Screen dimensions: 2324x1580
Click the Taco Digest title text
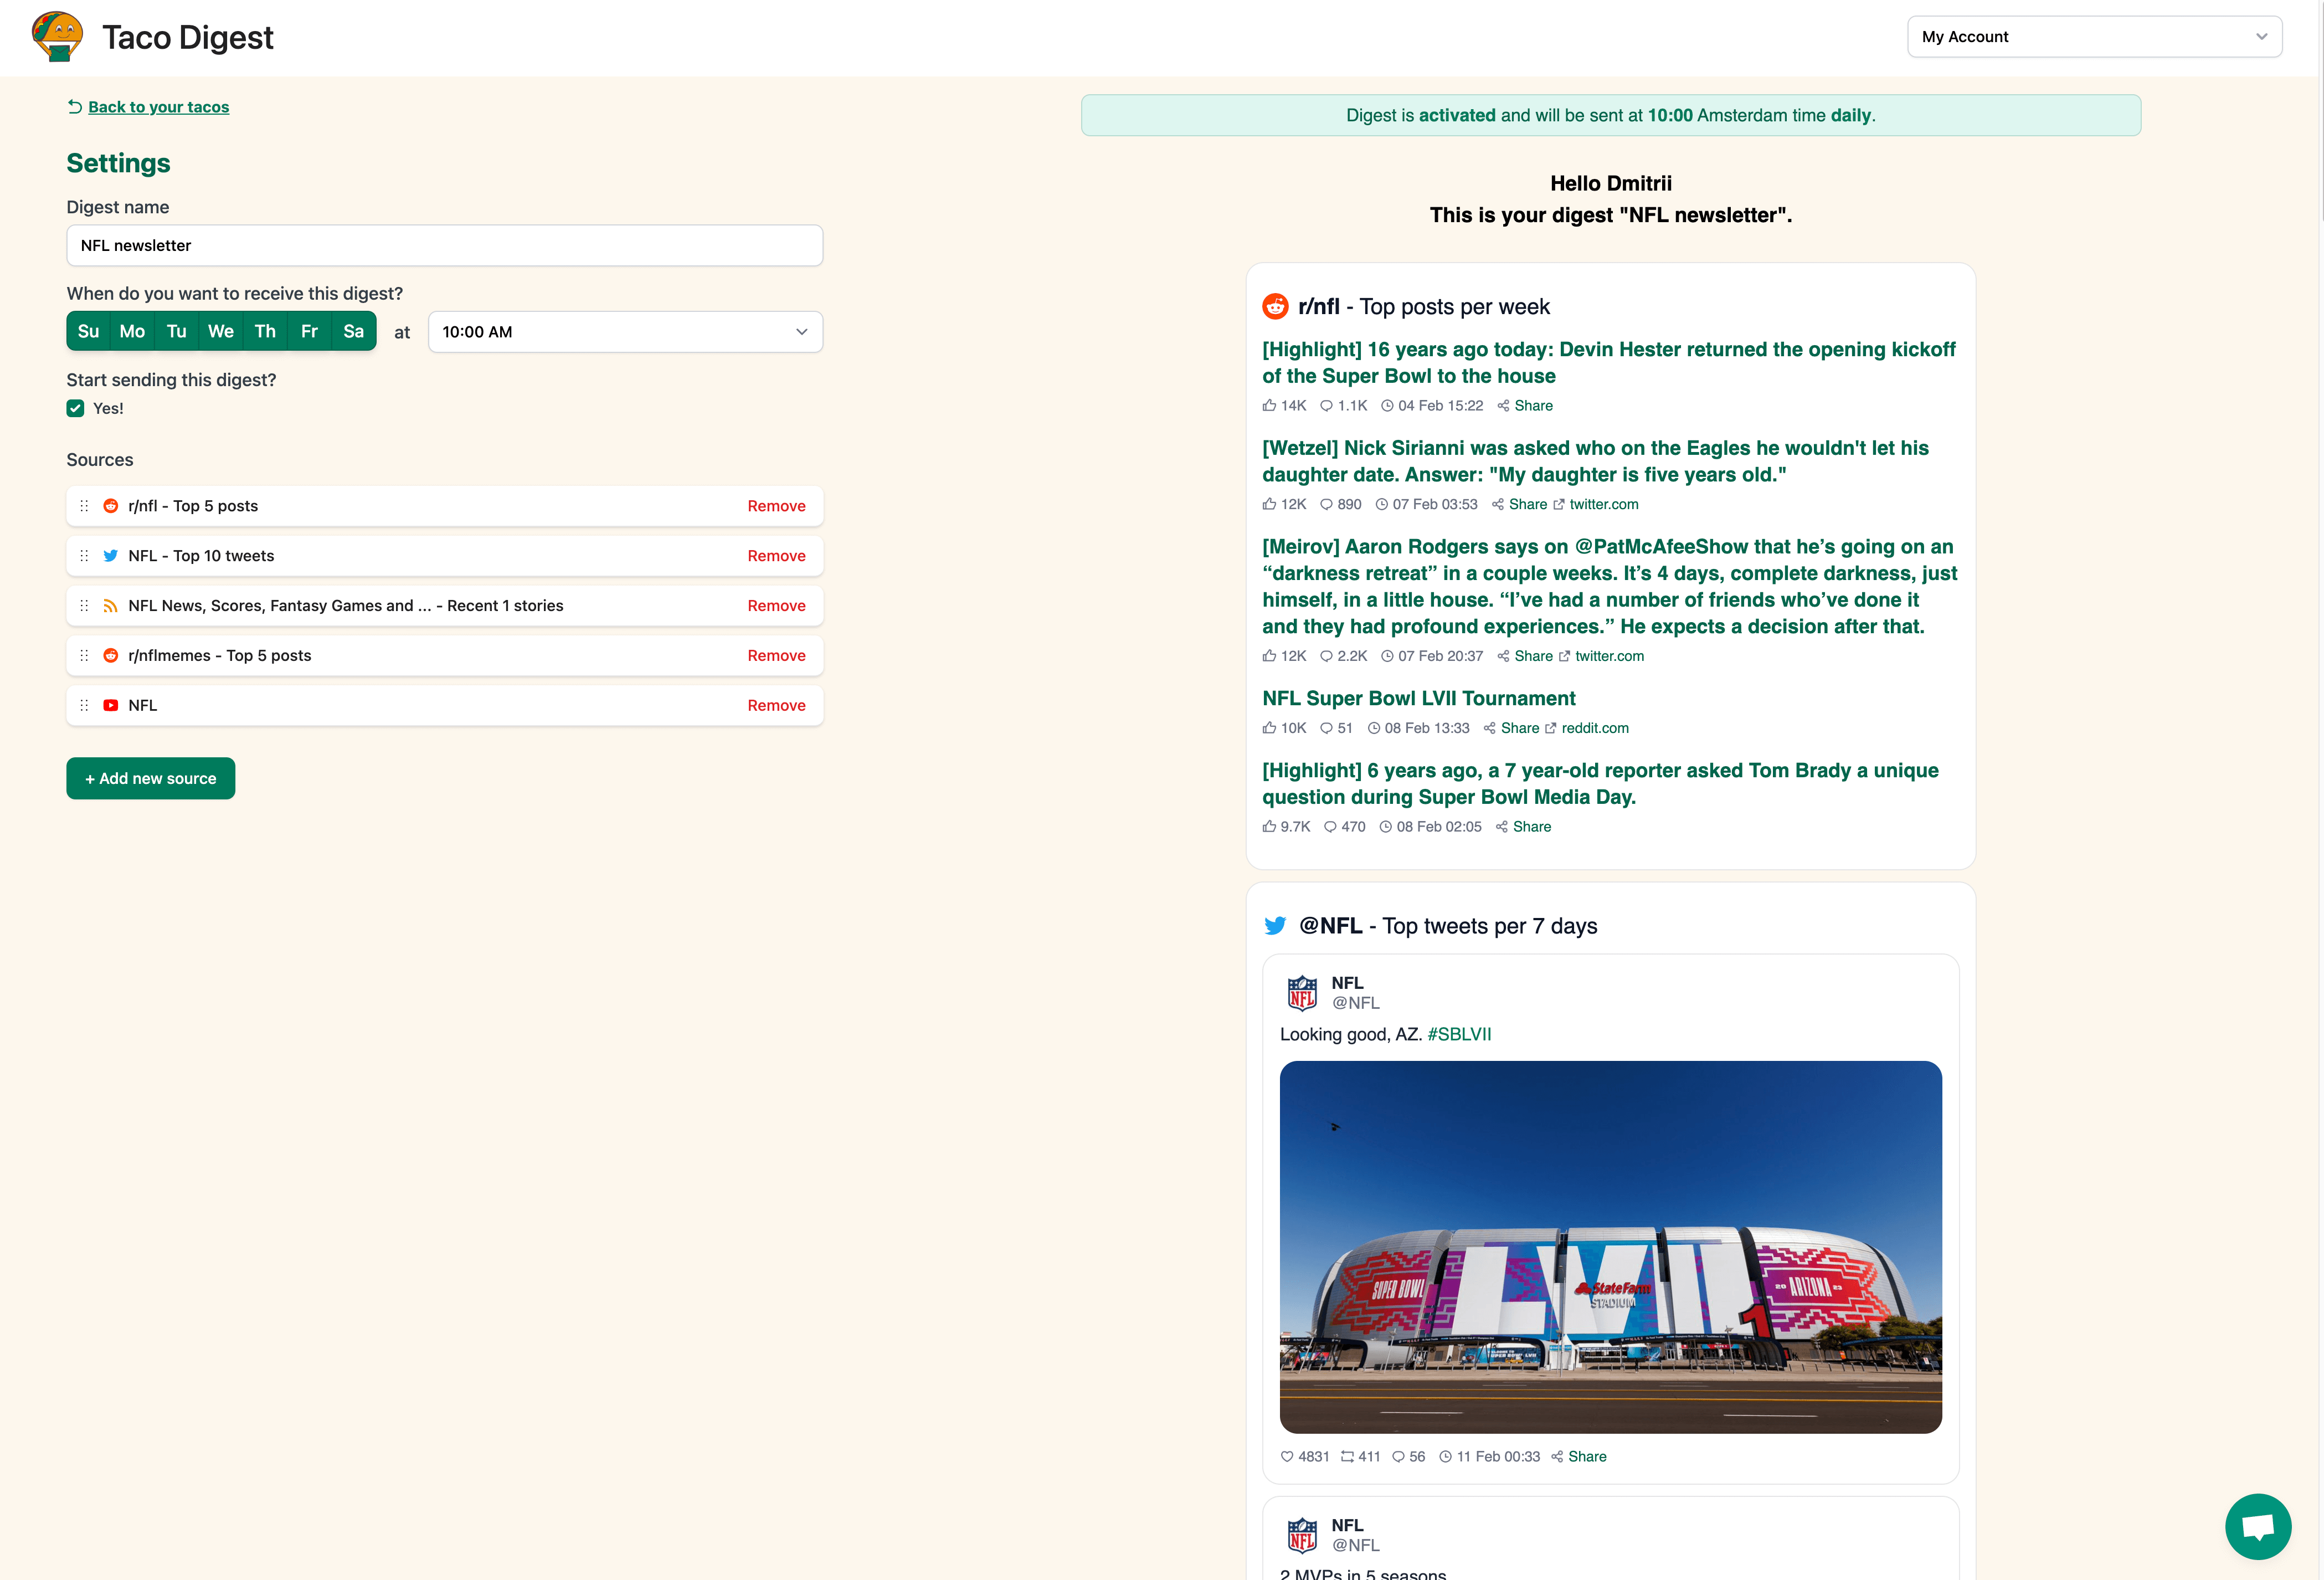187,37
